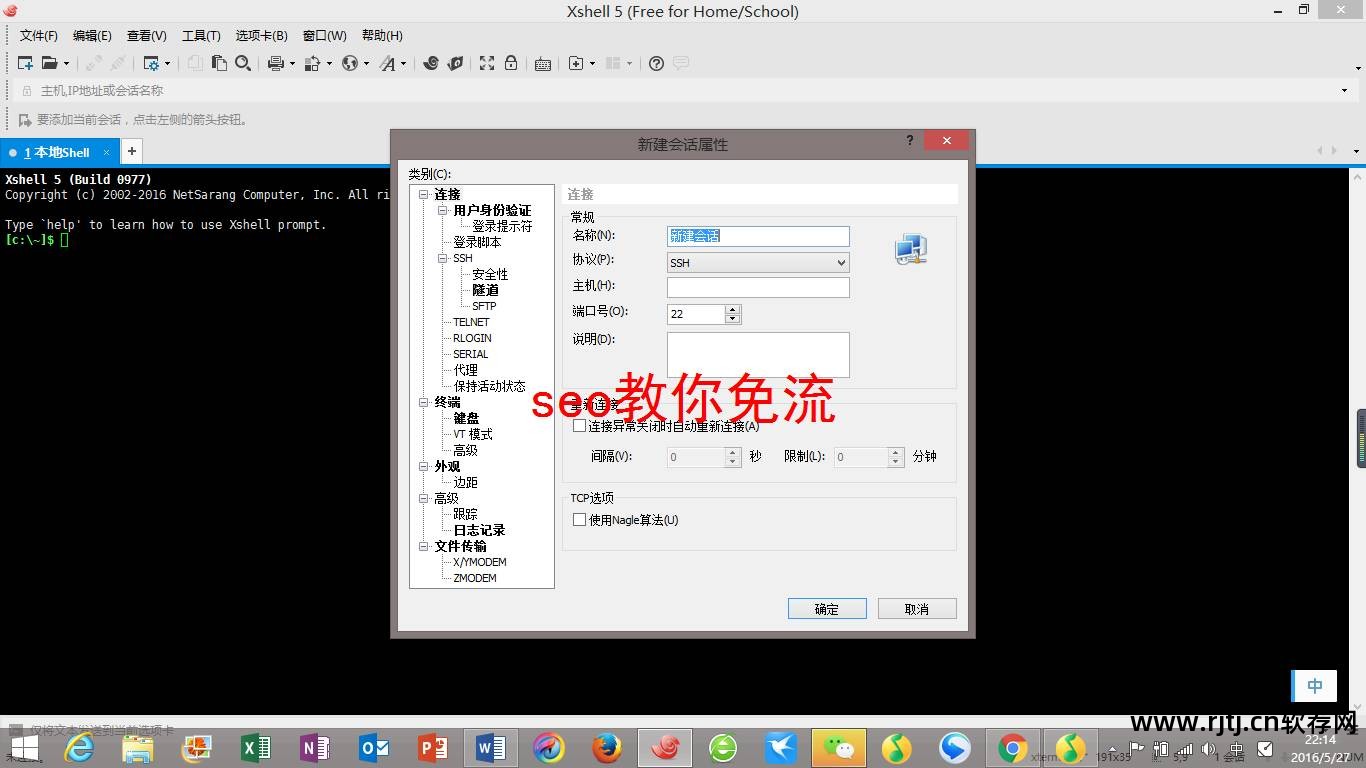Click the 端口号 port number field
The height and width of the screenshot is (768, 1366).
click(x=696, y=314)
